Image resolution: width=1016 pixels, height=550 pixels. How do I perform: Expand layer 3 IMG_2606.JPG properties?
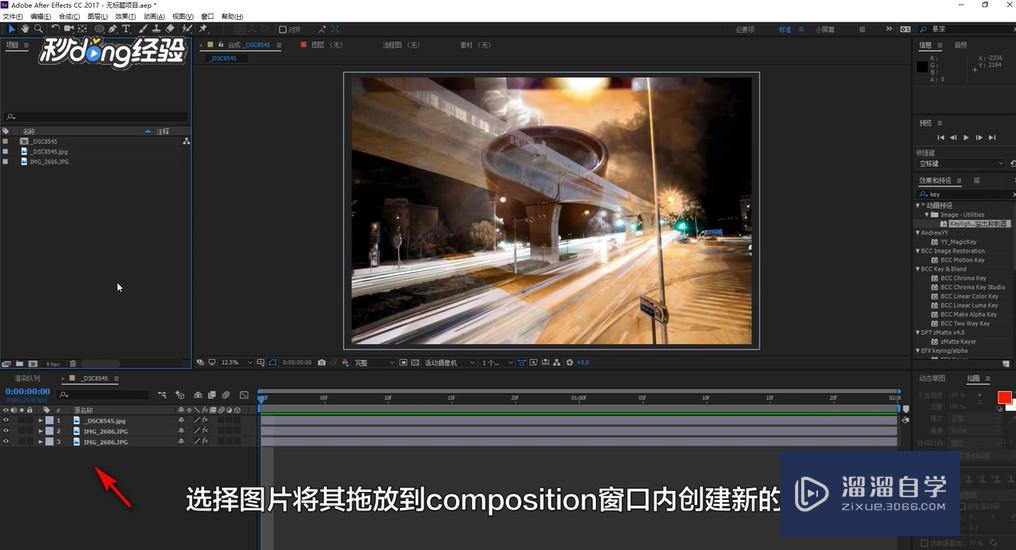click(40, 442)
